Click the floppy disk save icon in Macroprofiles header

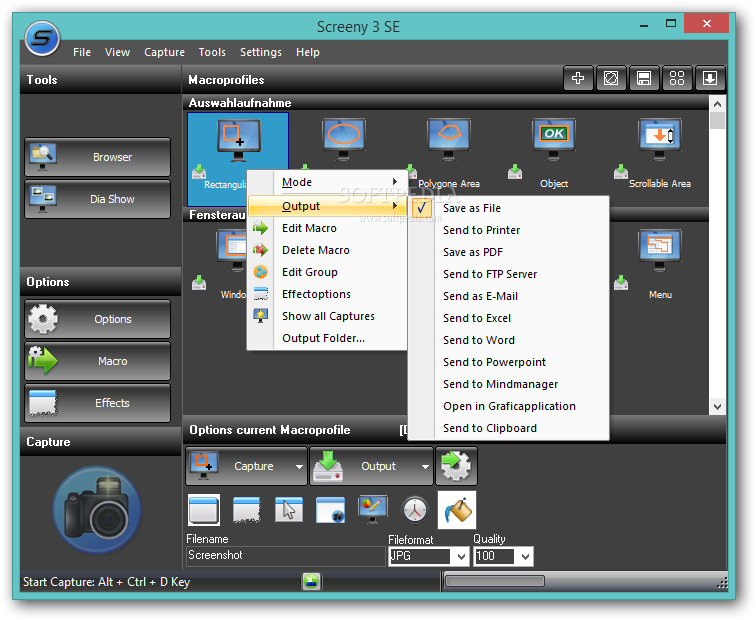point(644,78)
